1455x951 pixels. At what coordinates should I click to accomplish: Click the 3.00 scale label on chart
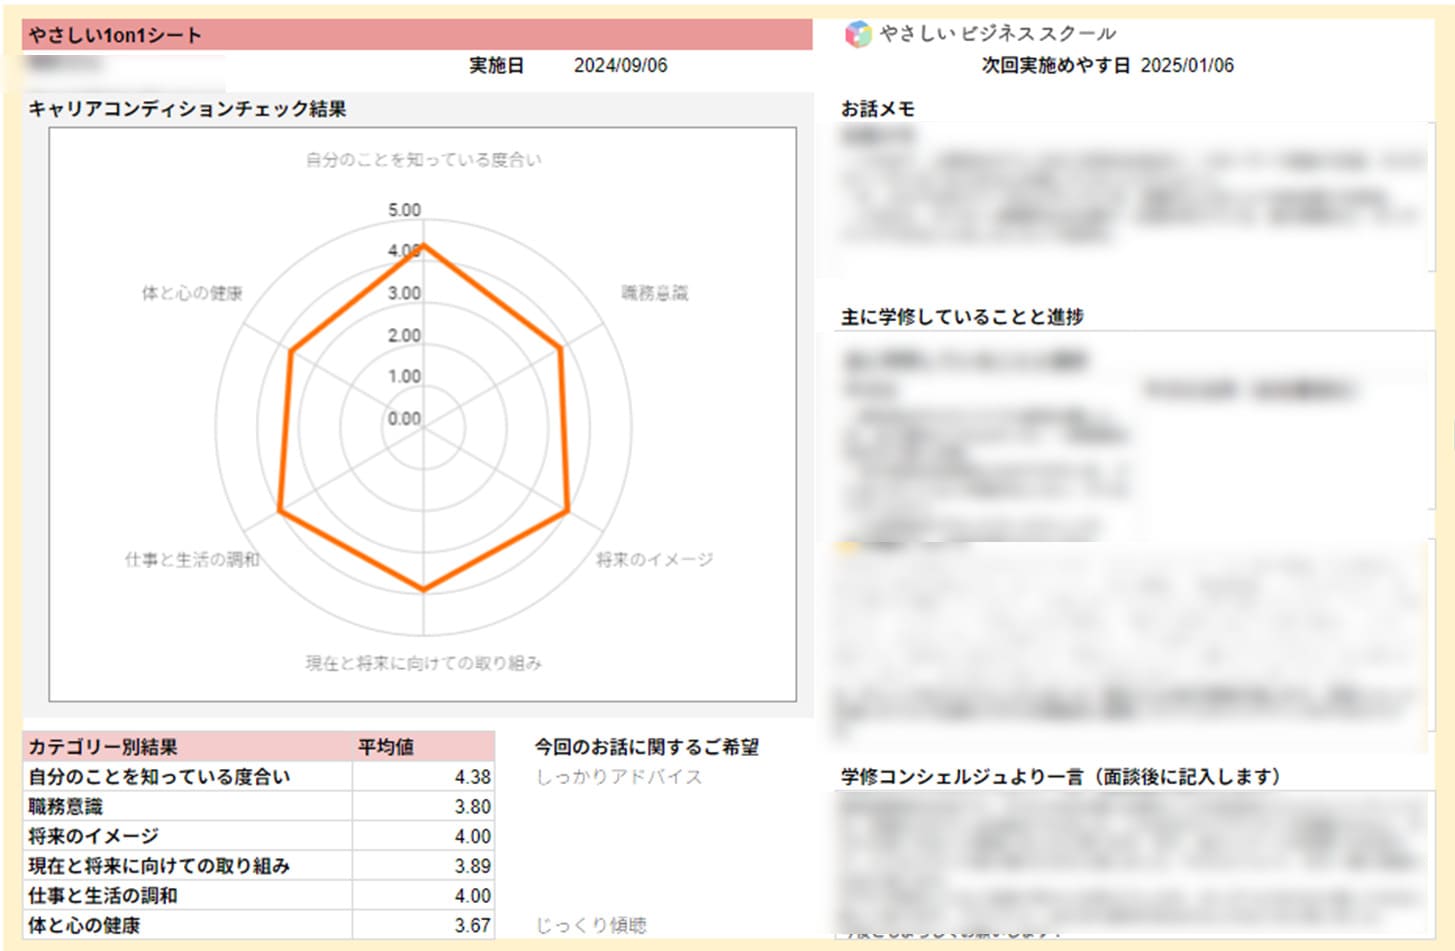click(x=404, y=294)
